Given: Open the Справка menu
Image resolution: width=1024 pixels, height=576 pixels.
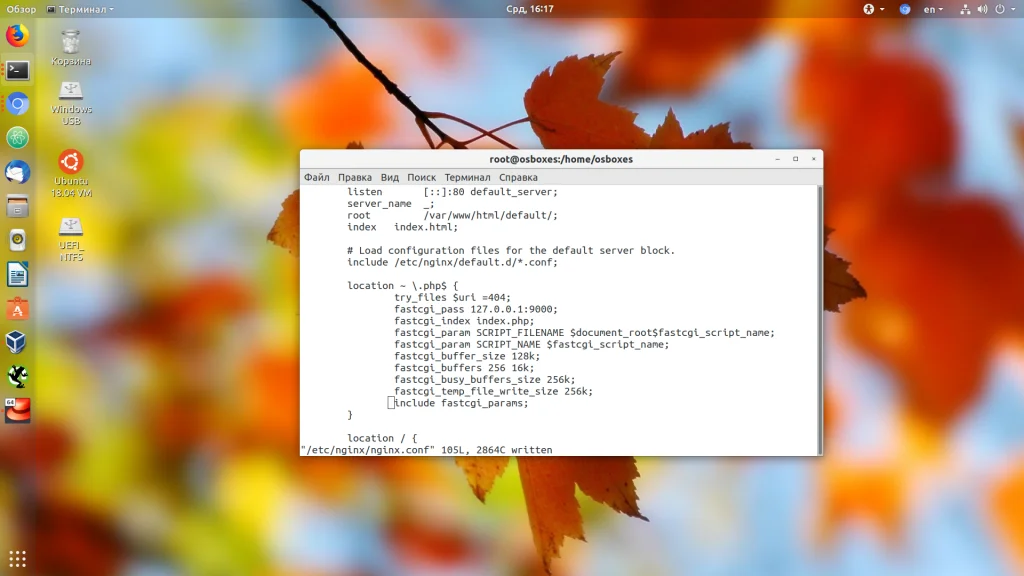Looking at the screenshot, I should (518, 177).
